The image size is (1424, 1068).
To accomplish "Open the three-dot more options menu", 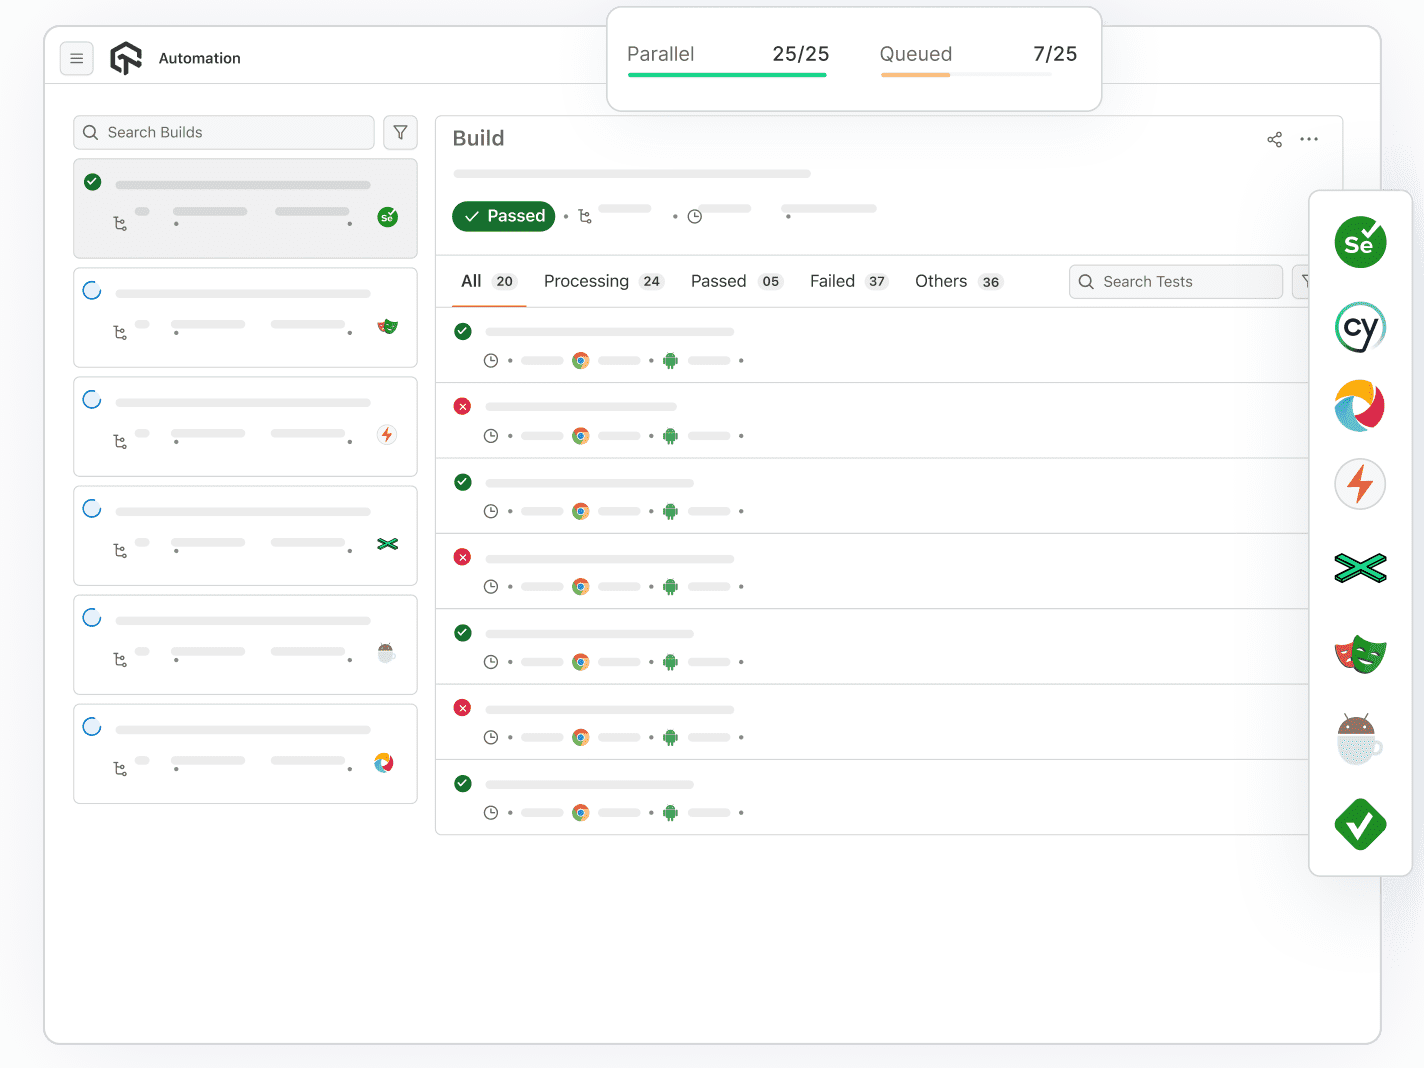I will pyautogui.click(x=1308, y=140).
